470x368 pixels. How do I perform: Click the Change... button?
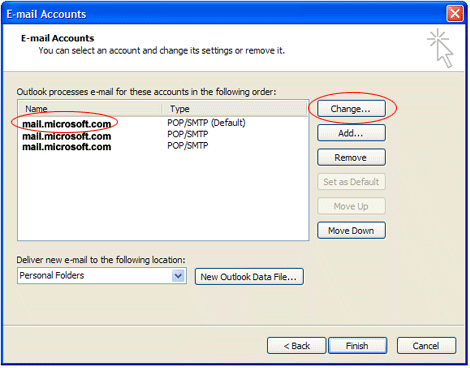tap(351, 109)
